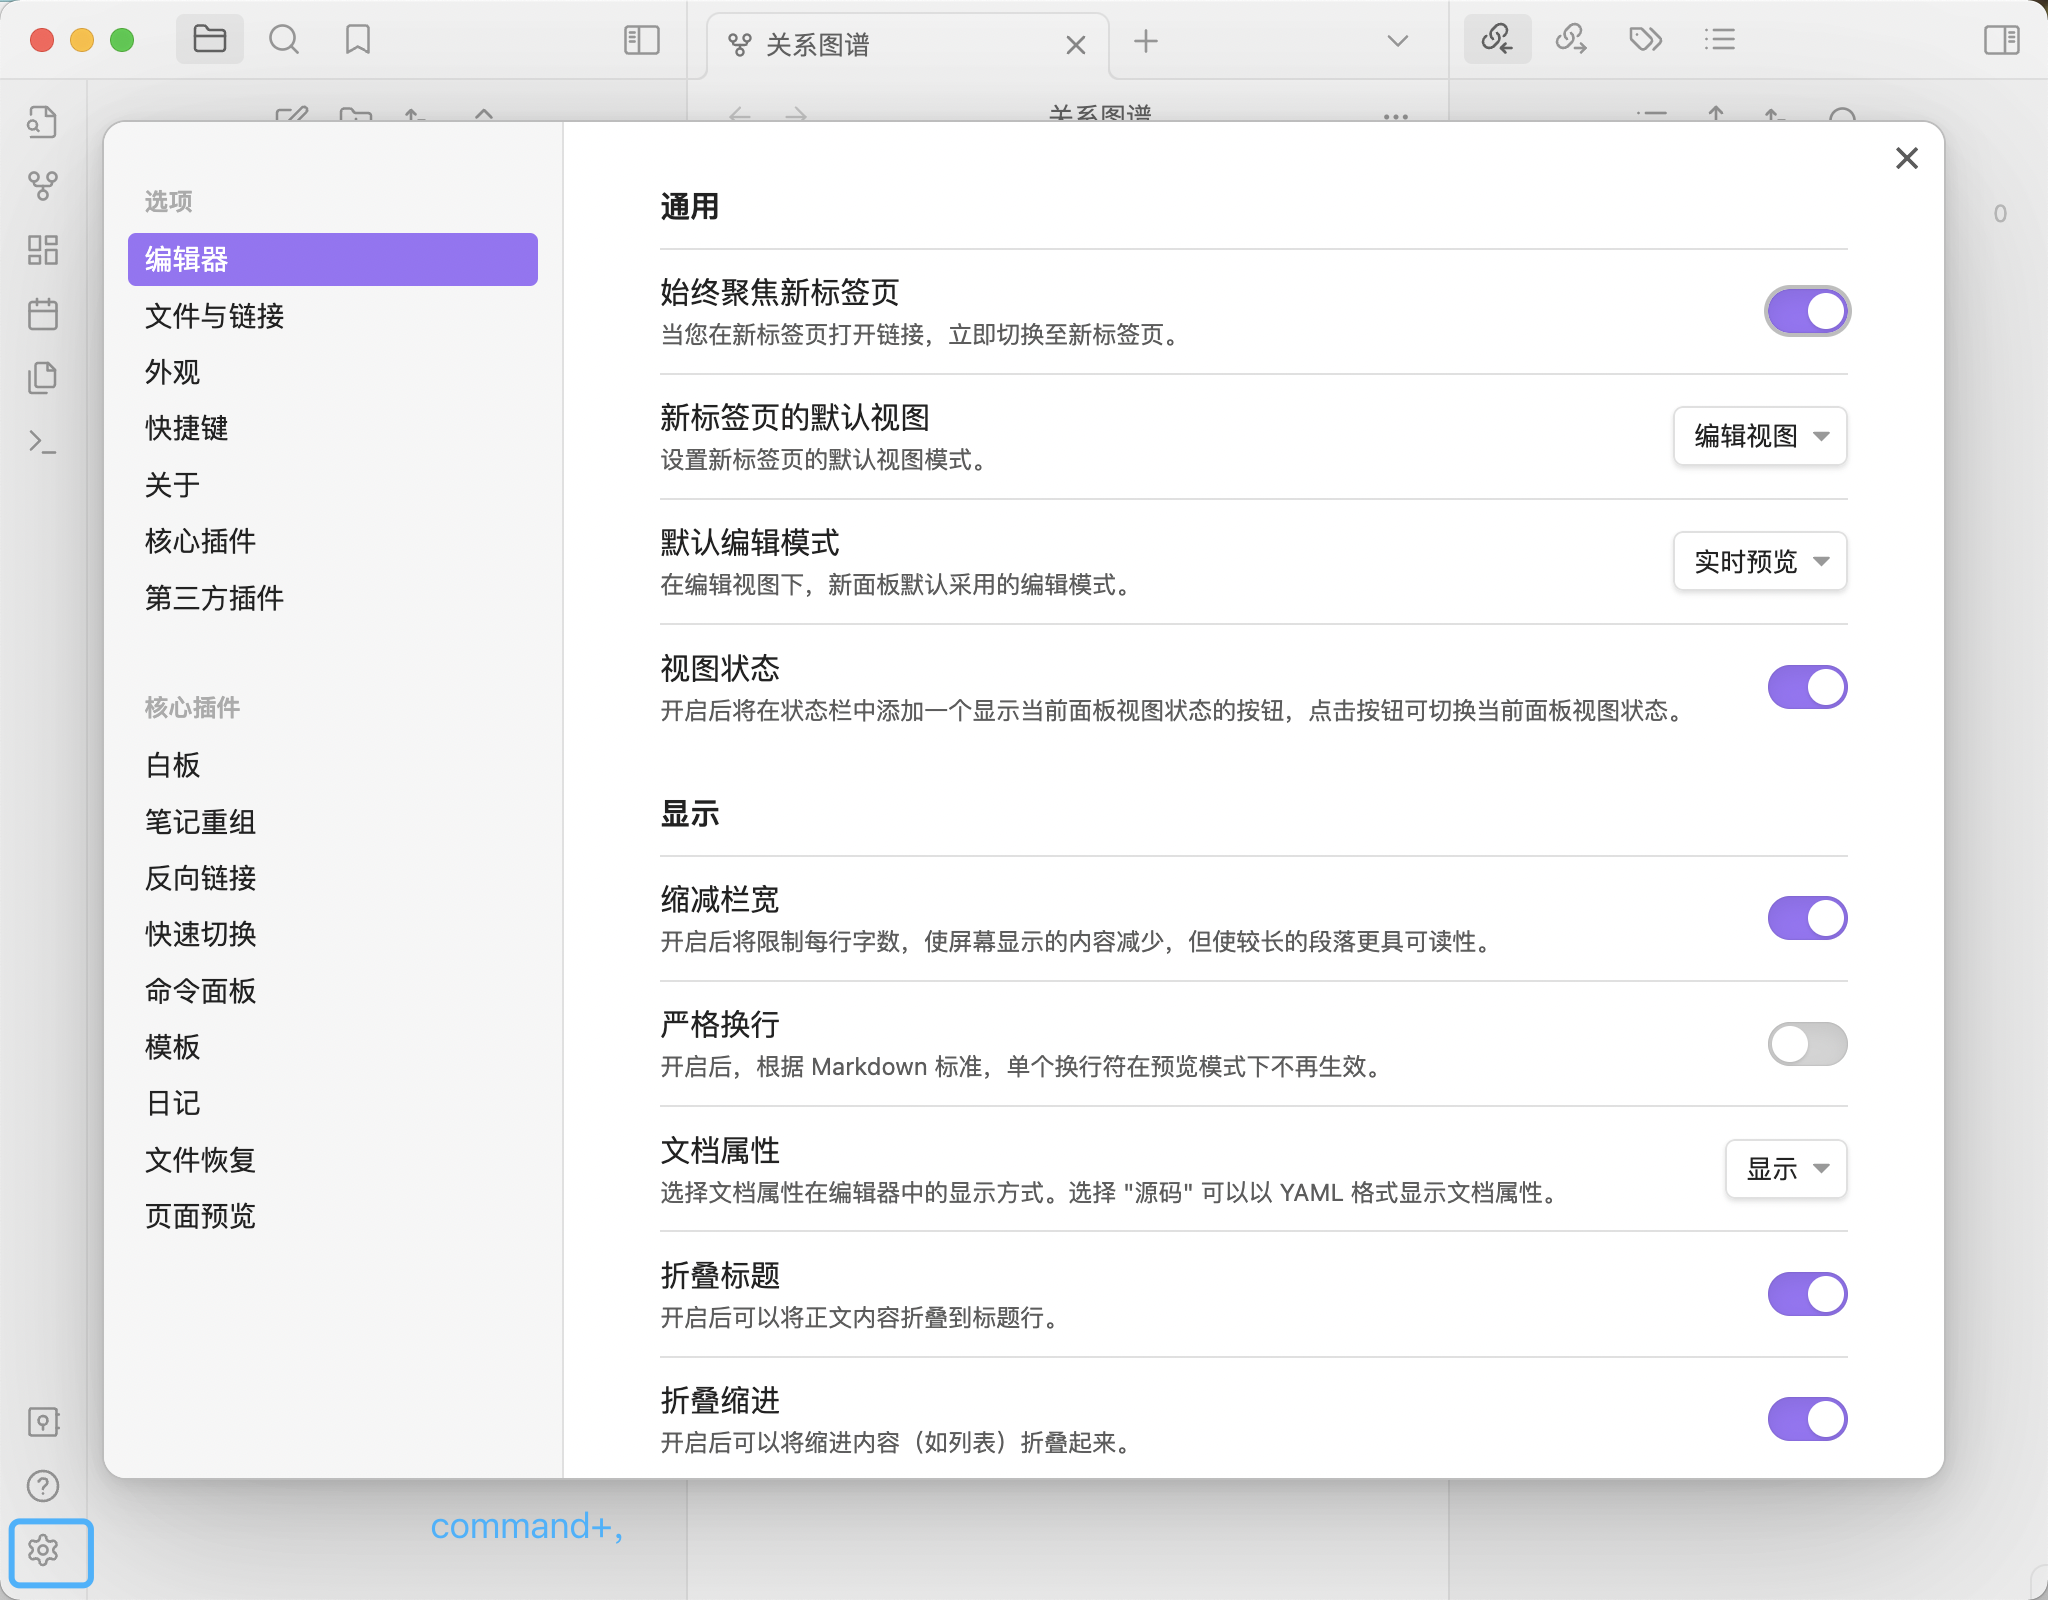Open 文件与链接 settings section
The height and width of the screenshot is (1600, 2048).
click(x=333, y=316)
